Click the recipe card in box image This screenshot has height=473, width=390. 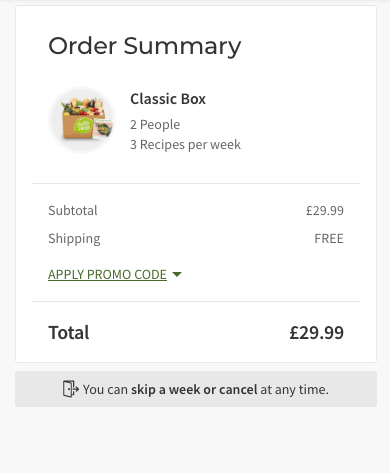click(x=102, y=128)
